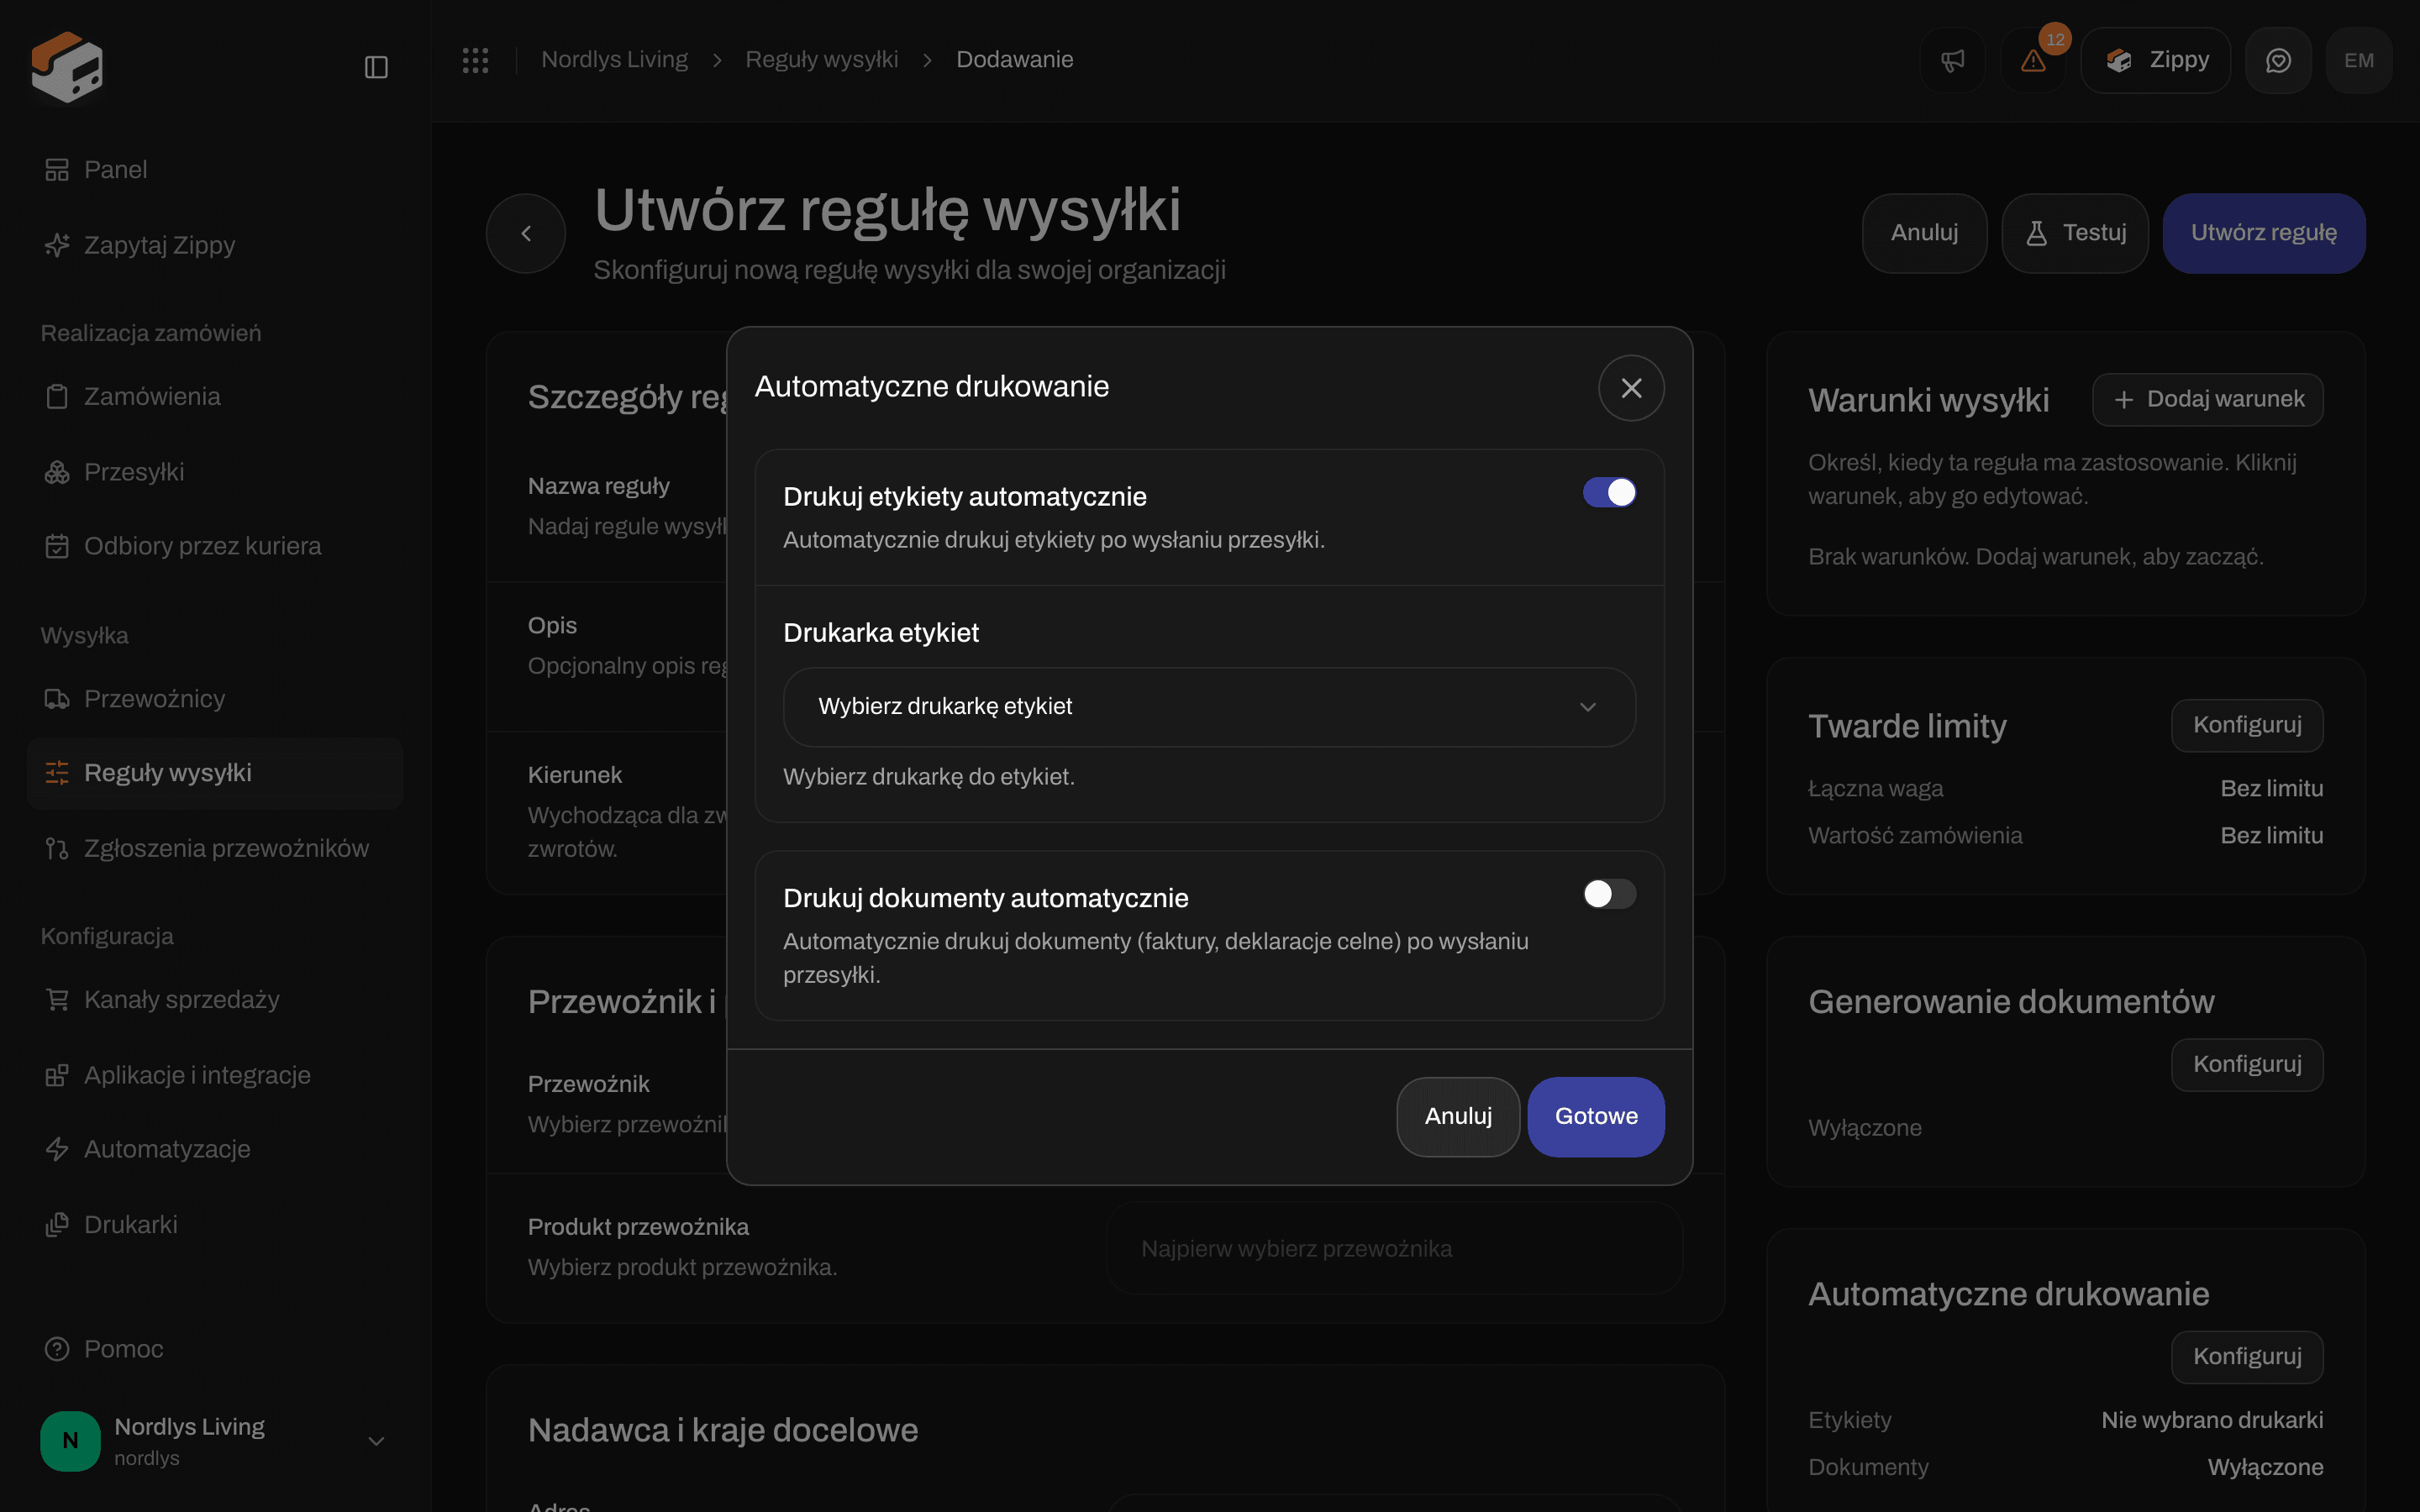Viewport: 2420px width, 1512px height.
Task: Click Anuluj in the page header
Action: click(1924, 233)
